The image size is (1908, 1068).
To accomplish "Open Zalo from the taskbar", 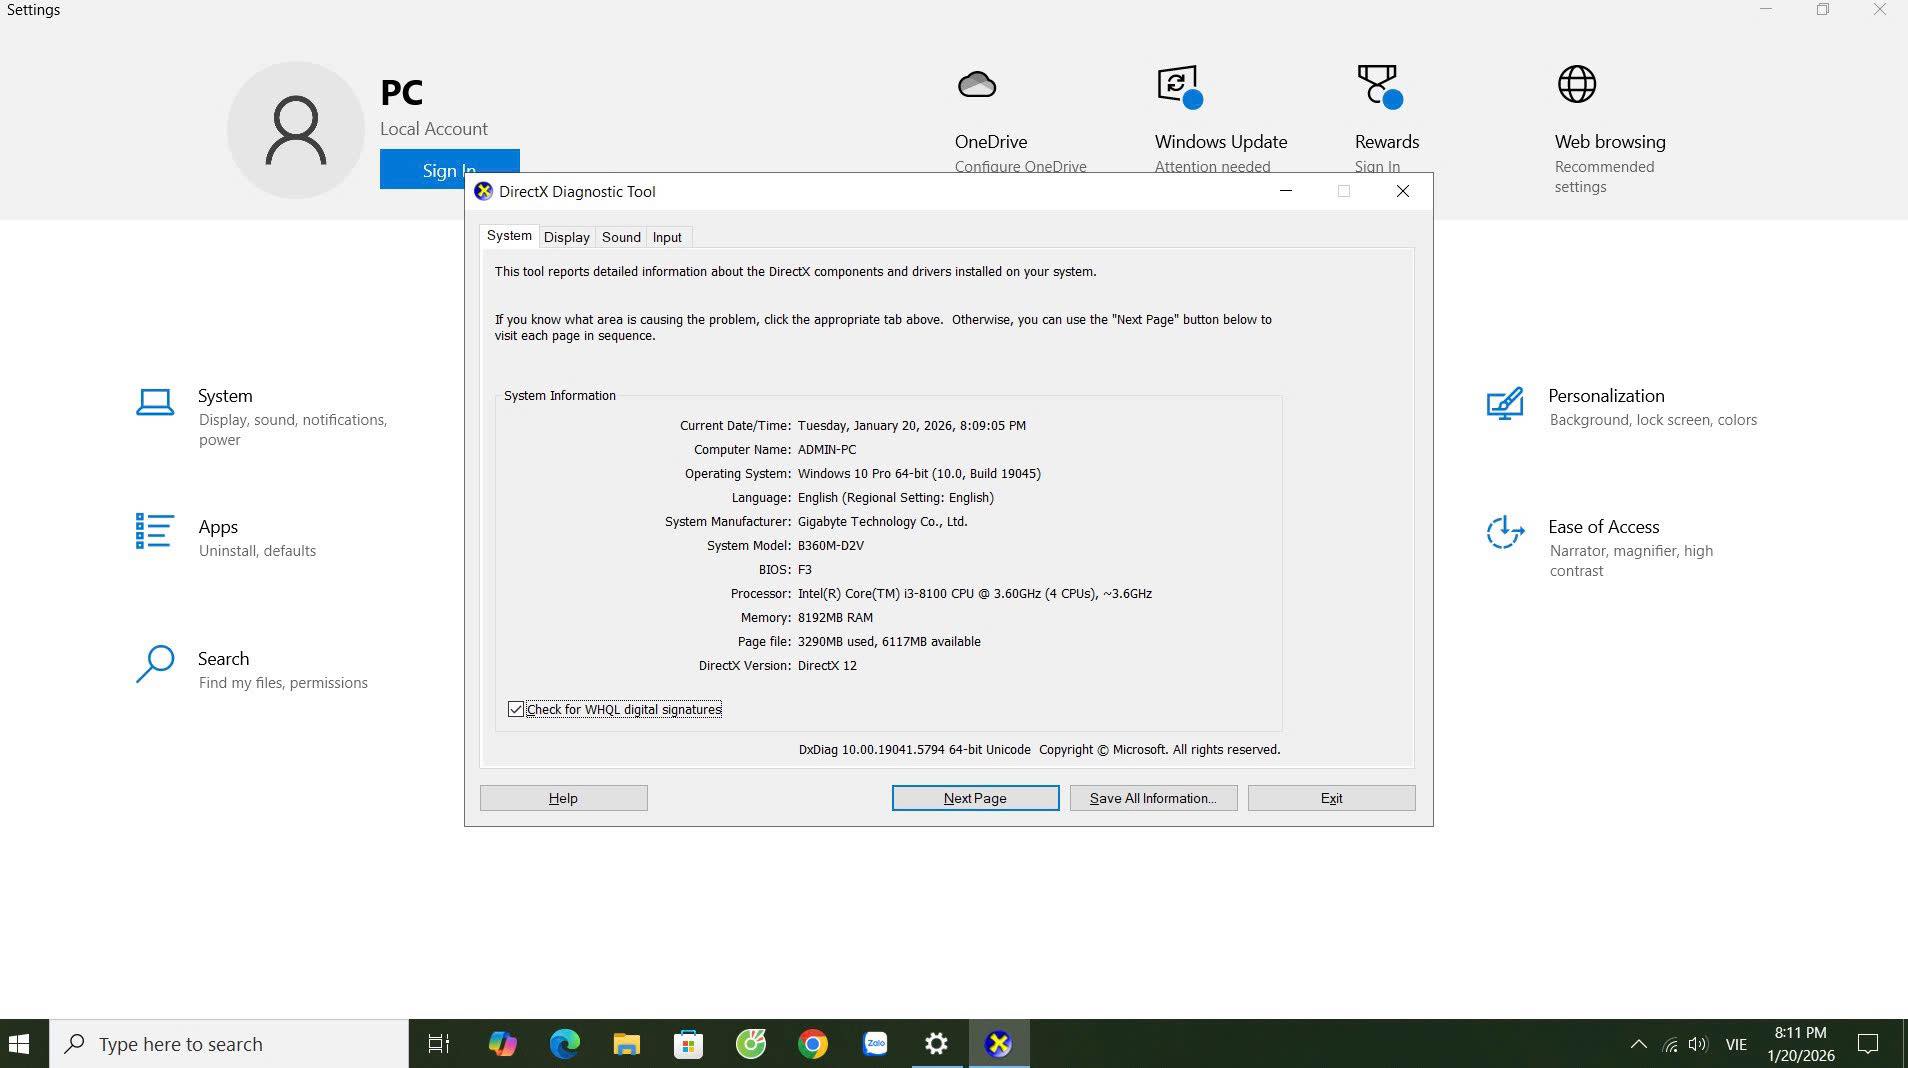I will click(x=874, y=1044).
